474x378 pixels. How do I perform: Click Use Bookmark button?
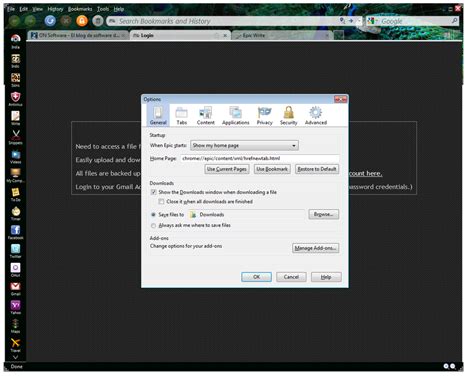[272, 169]
